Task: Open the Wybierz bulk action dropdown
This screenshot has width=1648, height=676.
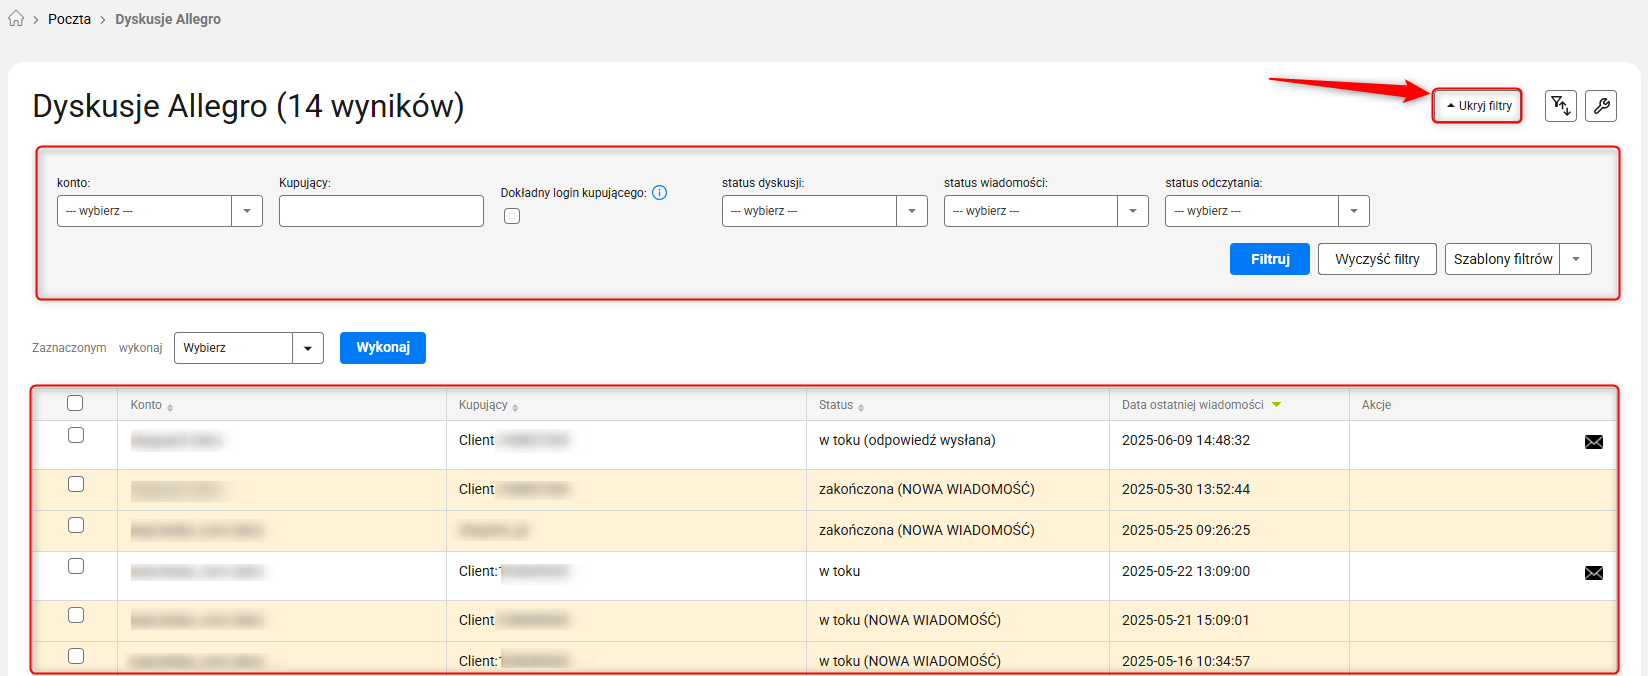Action: click(249, 348)
